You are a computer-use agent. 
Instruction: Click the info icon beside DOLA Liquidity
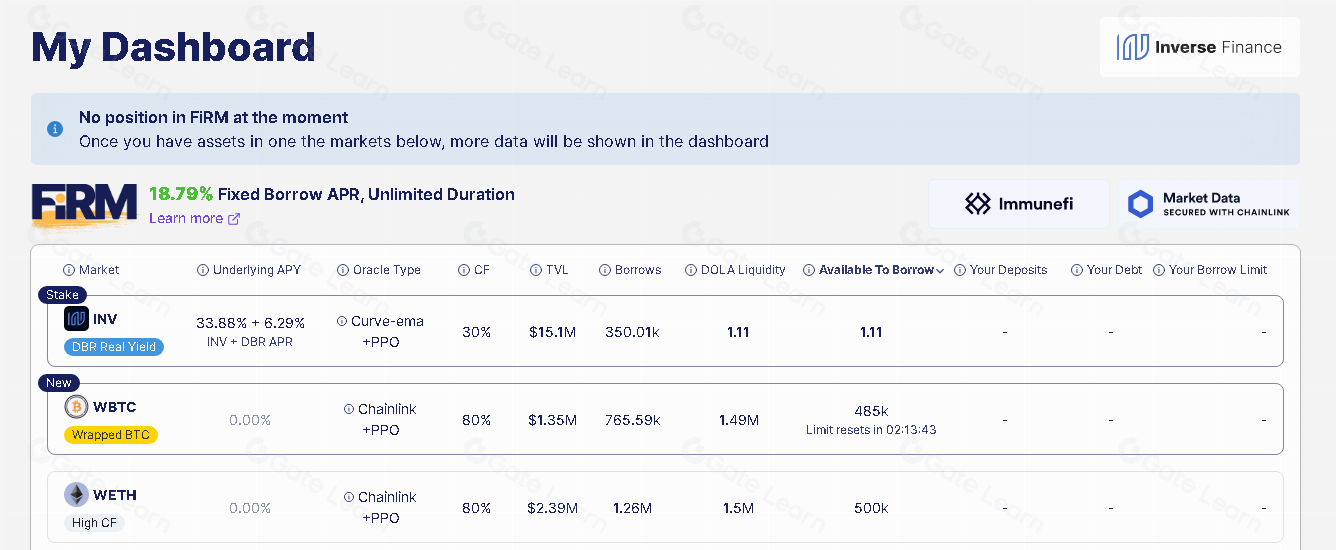(x=691, y=270)
